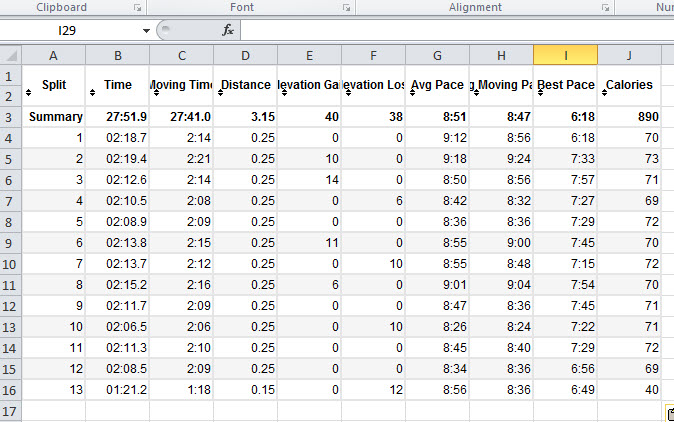Click the Moving Time column sort arrows
This screenshot has height=422, width=674.
156,92
